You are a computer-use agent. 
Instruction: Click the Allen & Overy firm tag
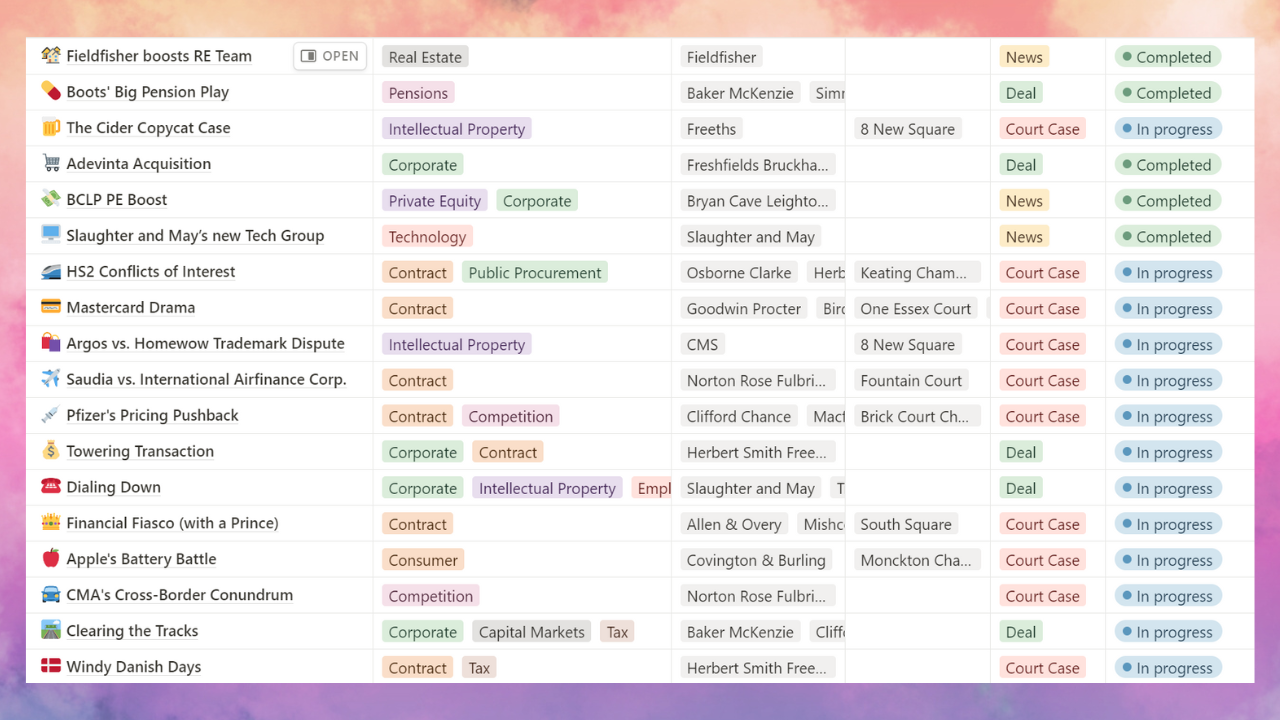[734, 525]
